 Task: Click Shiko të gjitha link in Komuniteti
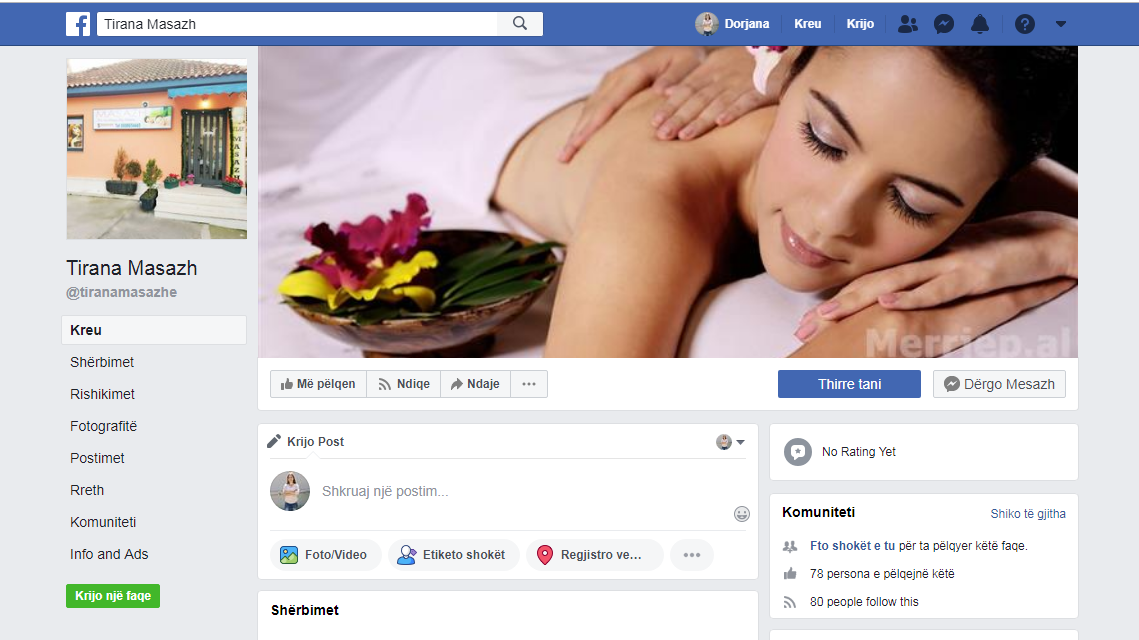click(1028, 514)
